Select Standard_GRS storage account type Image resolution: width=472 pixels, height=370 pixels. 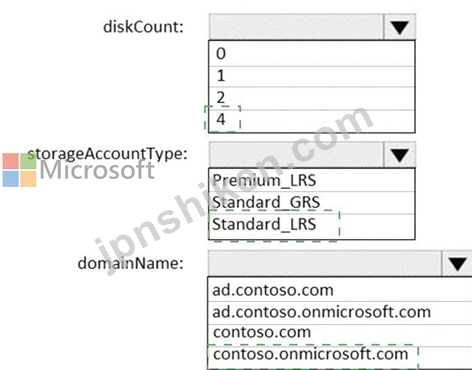coord(312,202)
